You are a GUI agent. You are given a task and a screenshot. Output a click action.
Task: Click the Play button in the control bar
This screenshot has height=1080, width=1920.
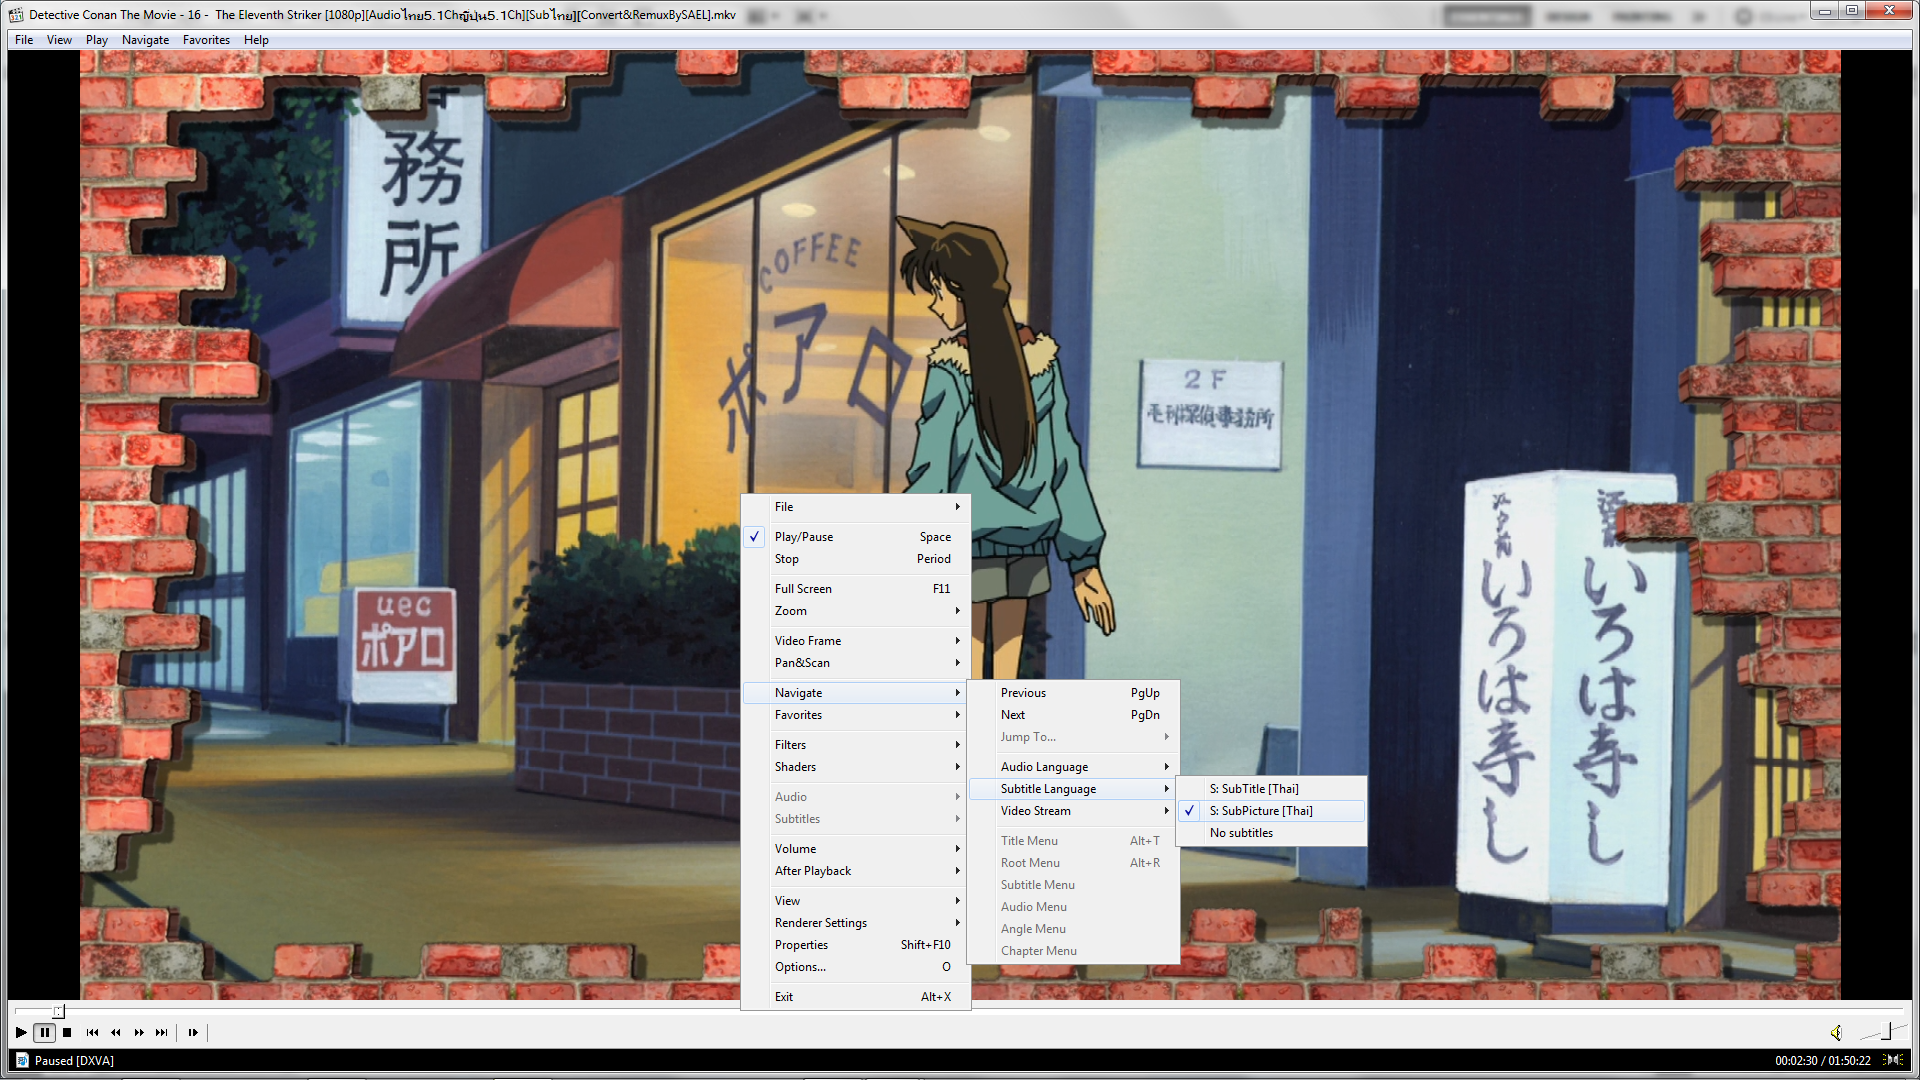tap(21, 1032)
